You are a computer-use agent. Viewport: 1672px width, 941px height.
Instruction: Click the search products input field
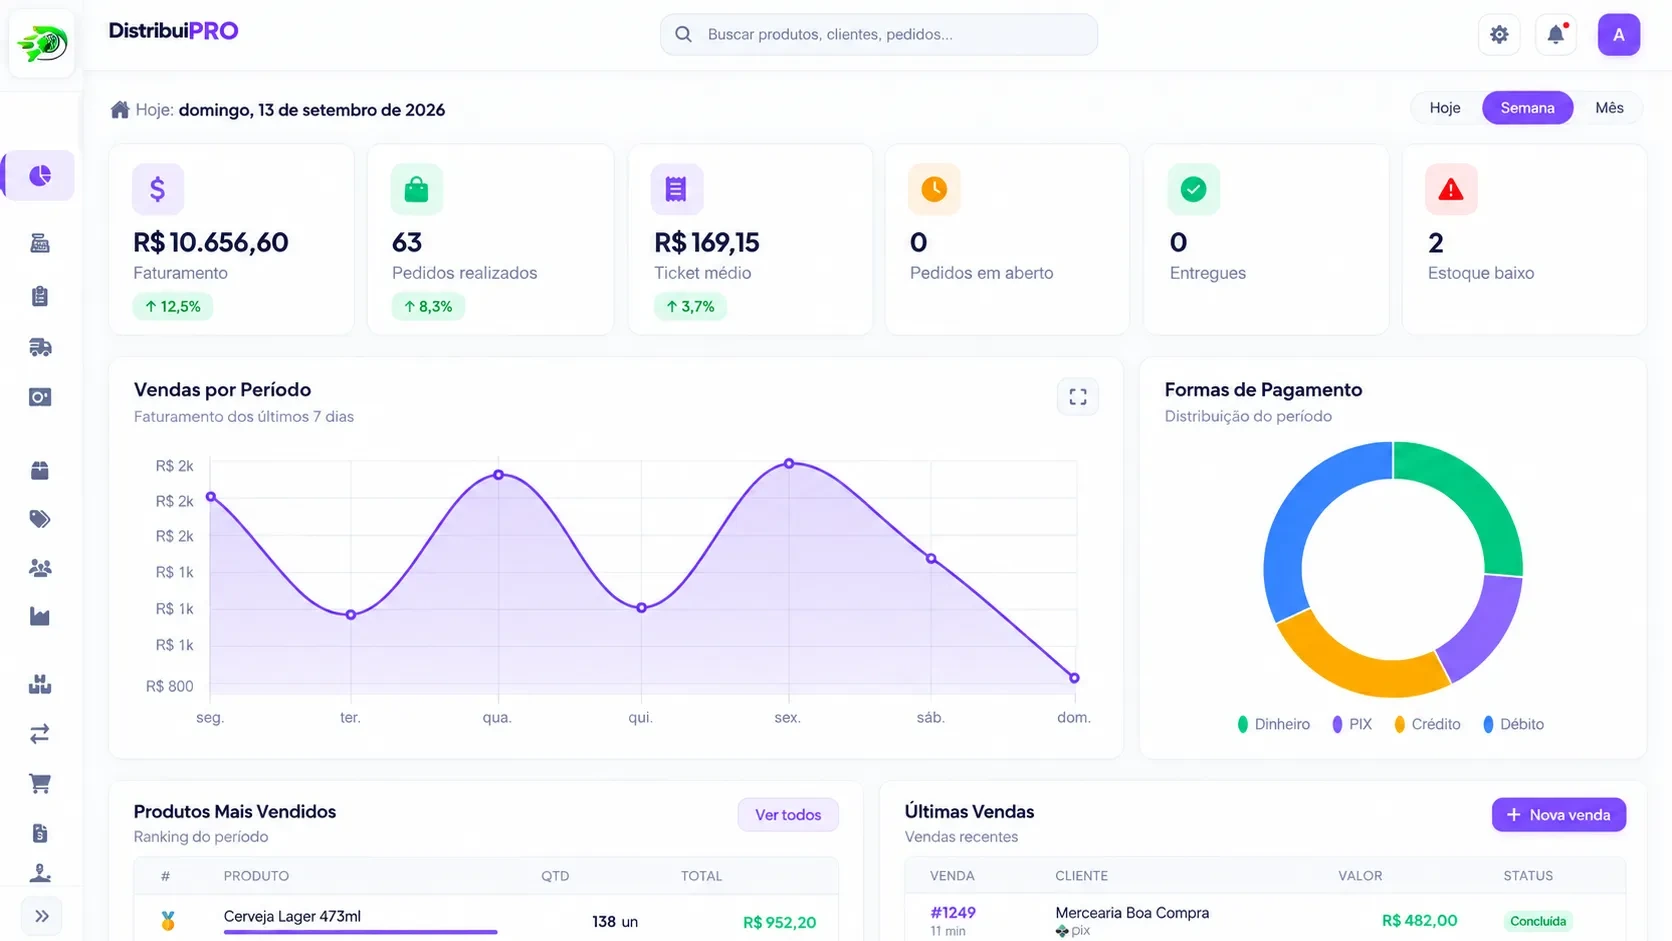pyautogui.click(x=879, y=35)
